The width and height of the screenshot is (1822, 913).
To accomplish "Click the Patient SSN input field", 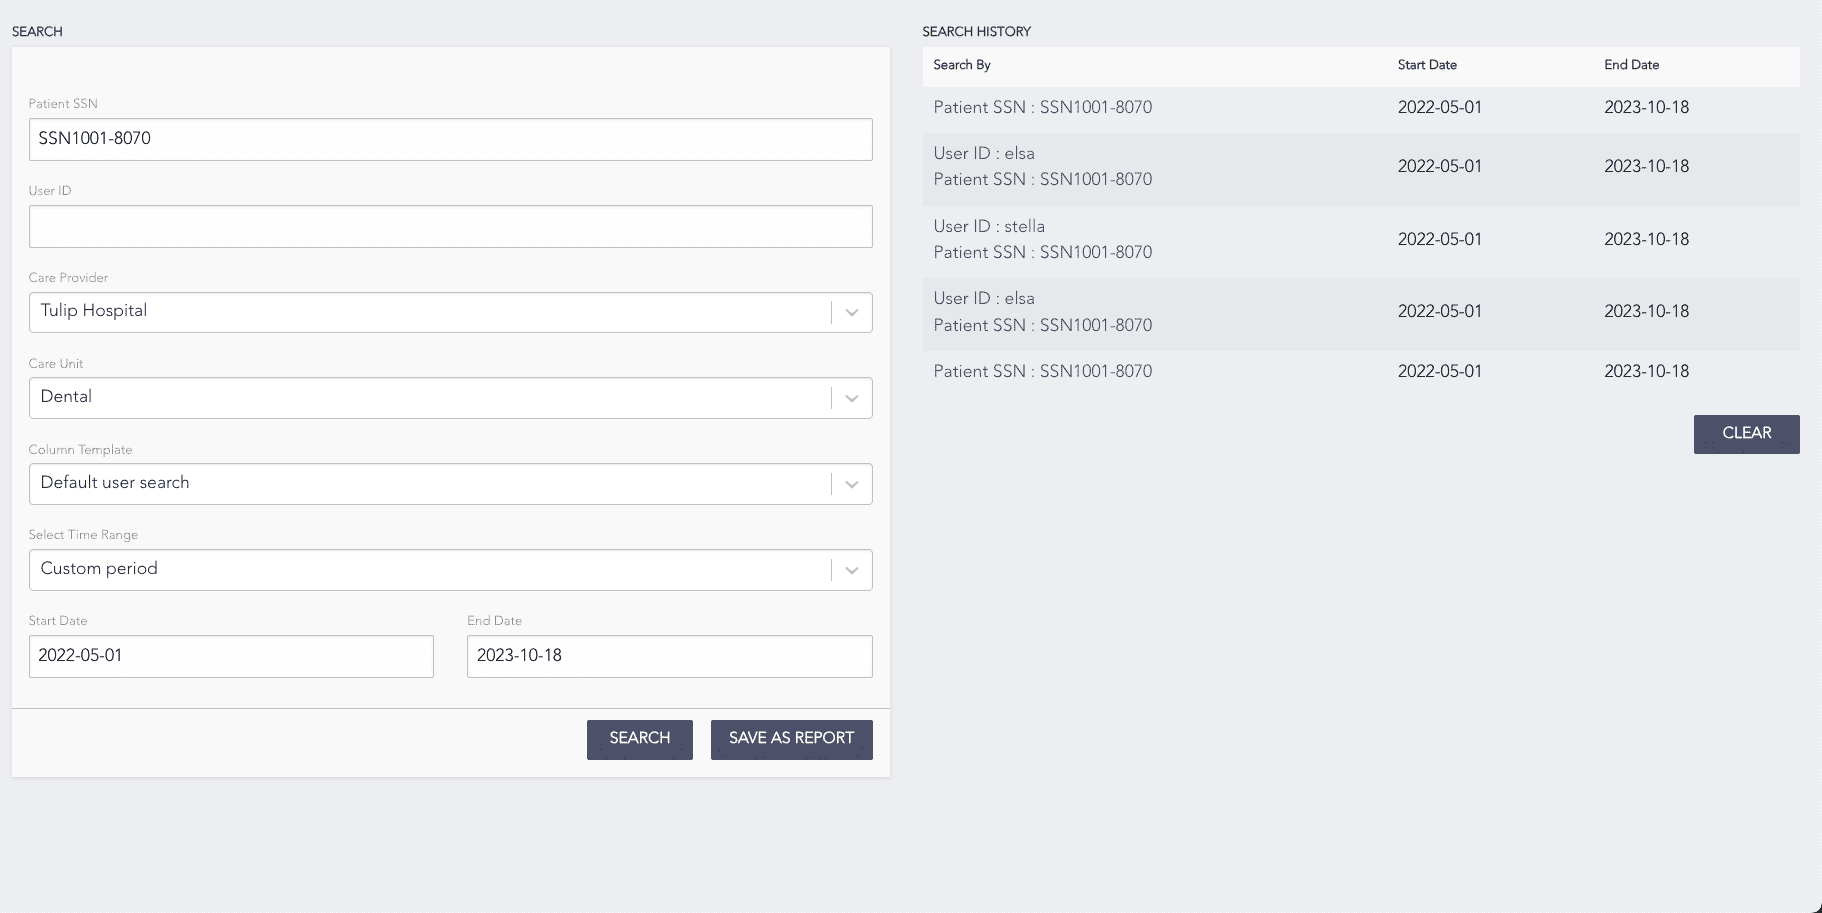I will tap(450, 139).
